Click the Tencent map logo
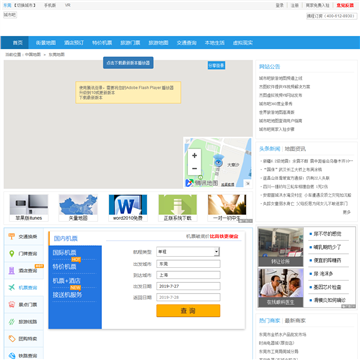The width and height of the screenshot is (360, 360). pyautogui.click(x=202, y=183)
